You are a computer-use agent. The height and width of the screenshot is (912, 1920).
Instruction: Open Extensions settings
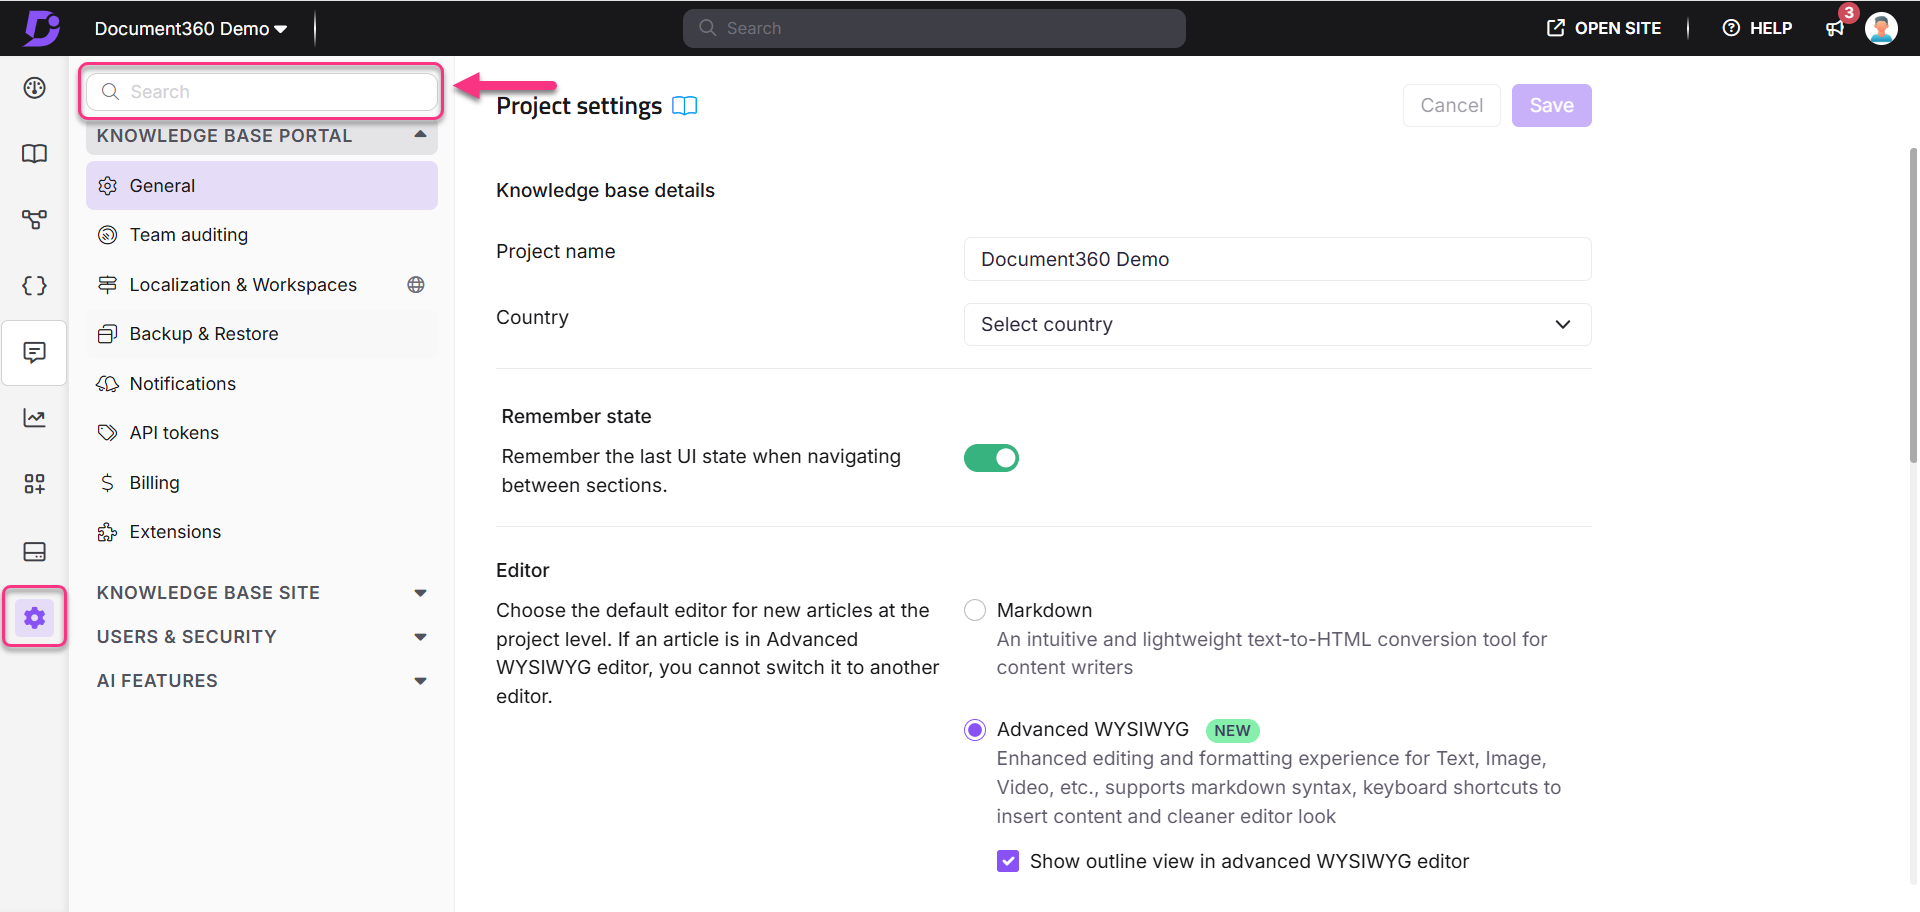pos(262,532)
